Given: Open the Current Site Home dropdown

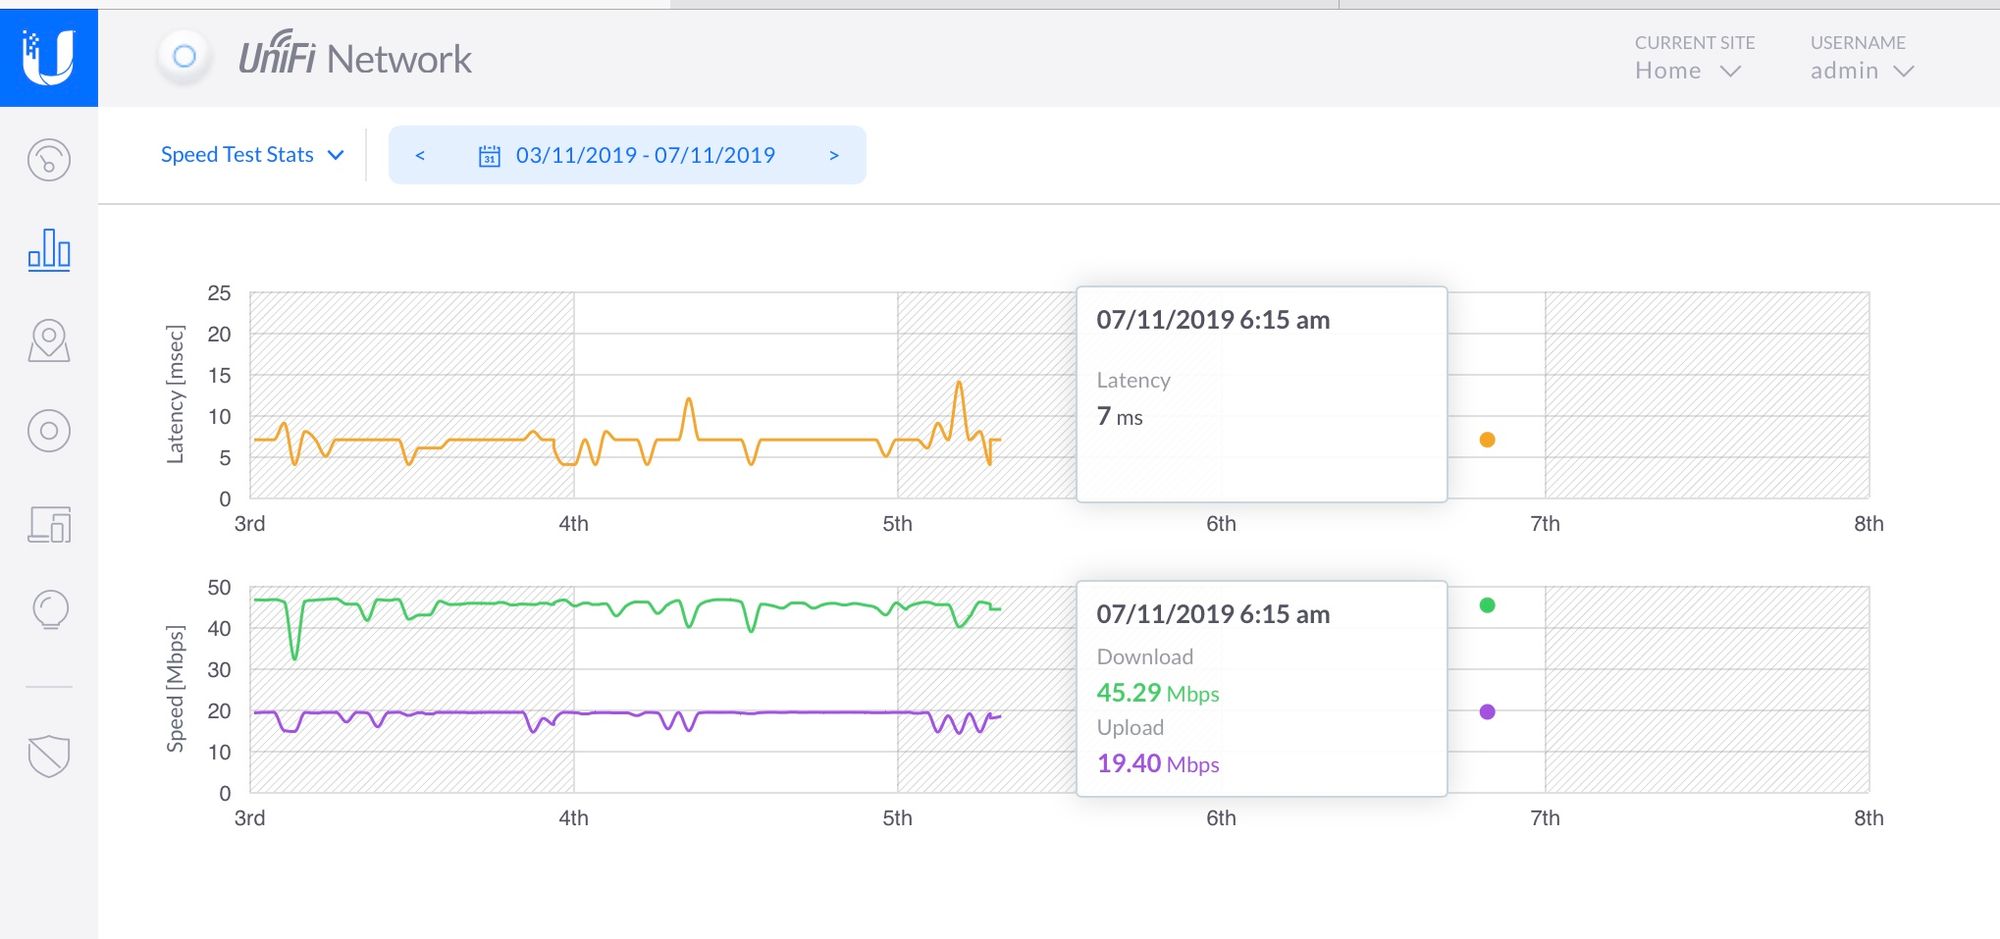Looking at the screenshot, I should pos(1687,71).
